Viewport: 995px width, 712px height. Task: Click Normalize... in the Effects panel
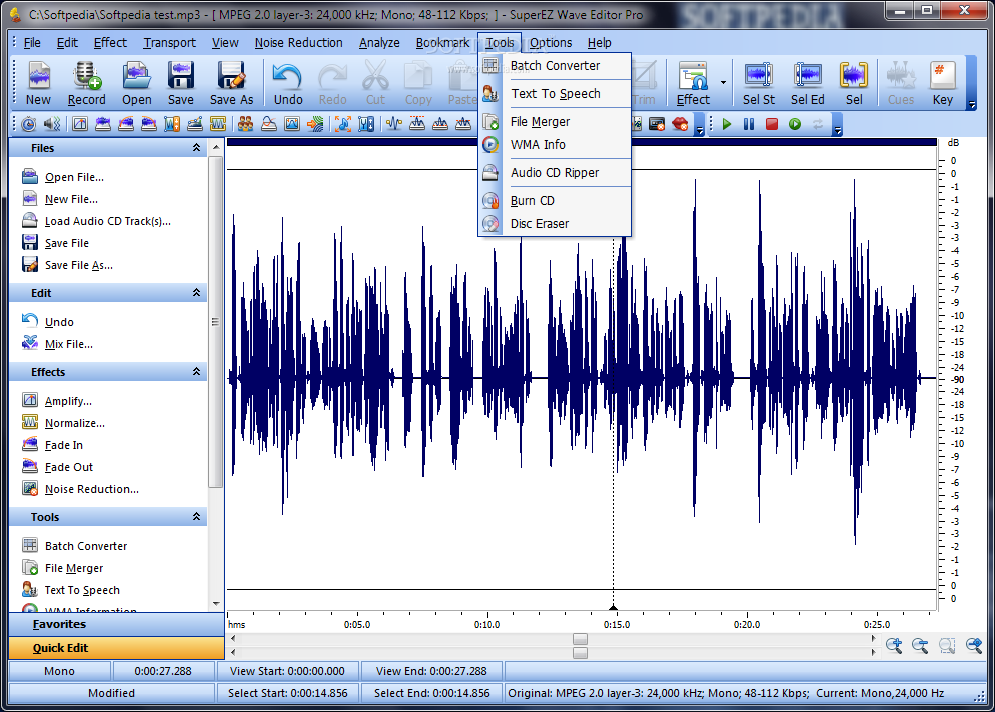(x=75, y=423)
